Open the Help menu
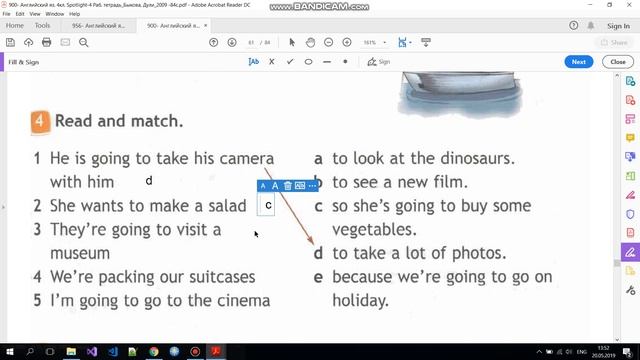This screenshot has width=640, height=360. pos(74,14)
